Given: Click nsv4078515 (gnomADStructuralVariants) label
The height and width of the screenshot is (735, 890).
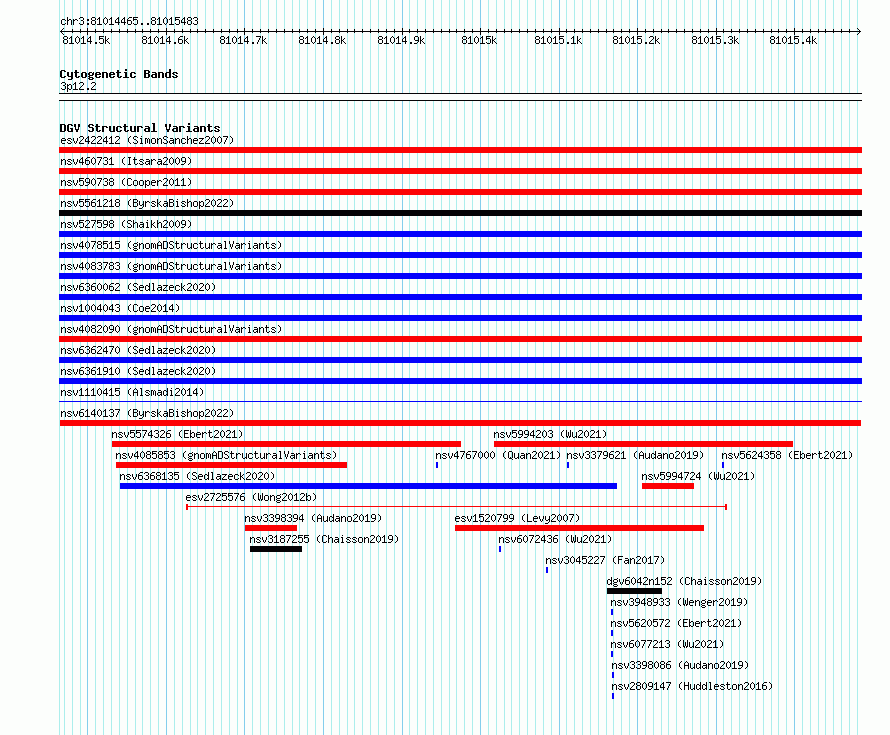Looking at the screenshot, I should pyautogui.click(x=171, y=245).
